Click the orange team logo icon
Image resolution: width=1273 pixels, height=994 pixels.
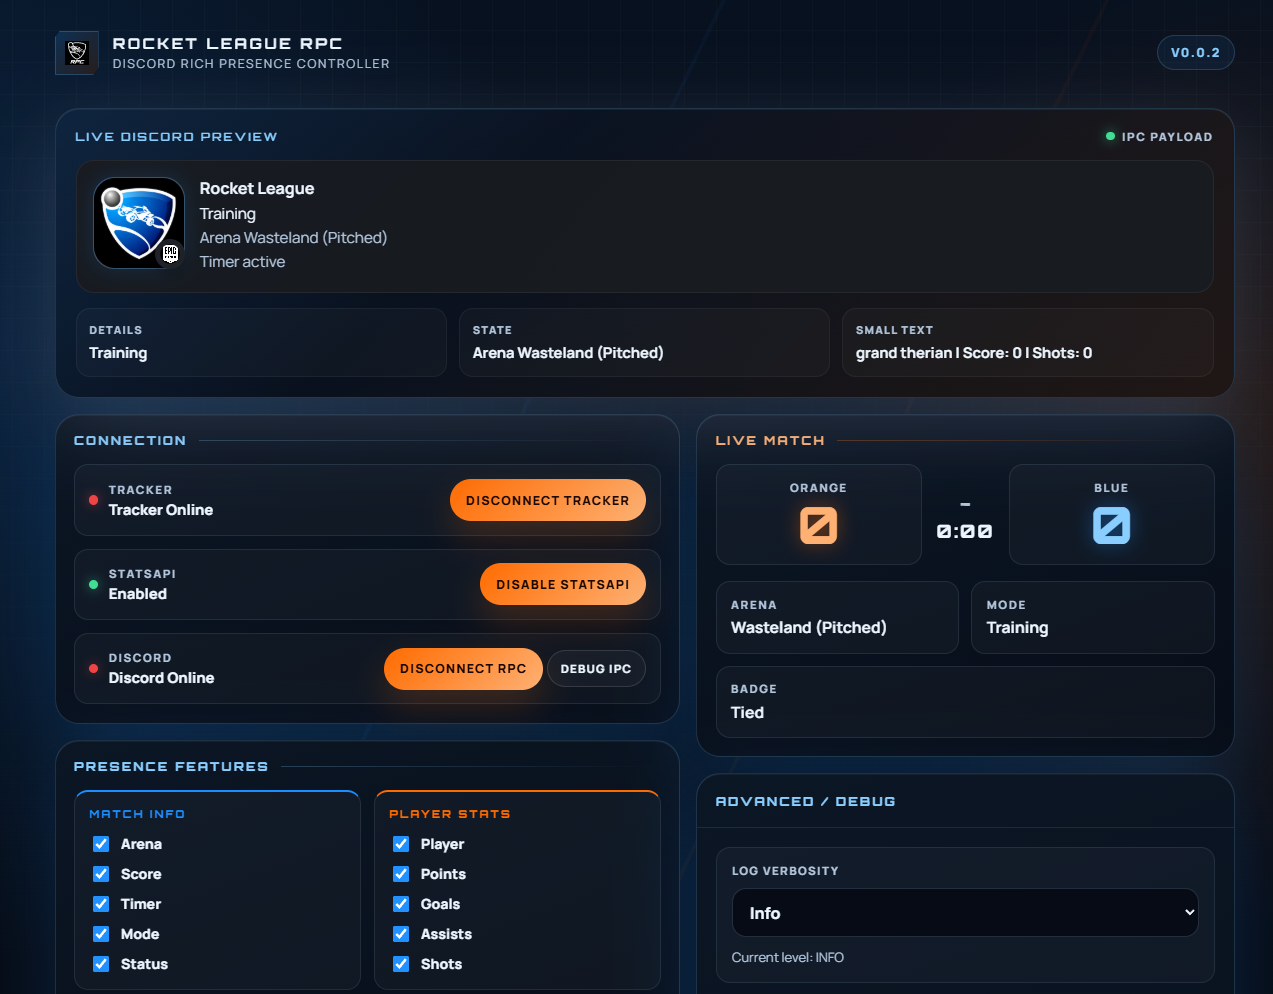[x=818, y=525]
